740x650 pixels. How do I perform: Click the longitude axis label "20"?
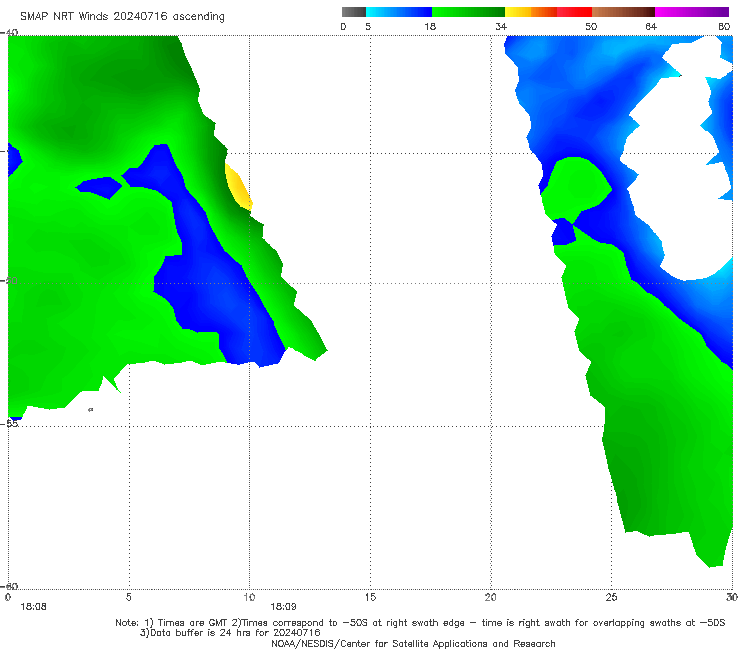tap(491, 597)
